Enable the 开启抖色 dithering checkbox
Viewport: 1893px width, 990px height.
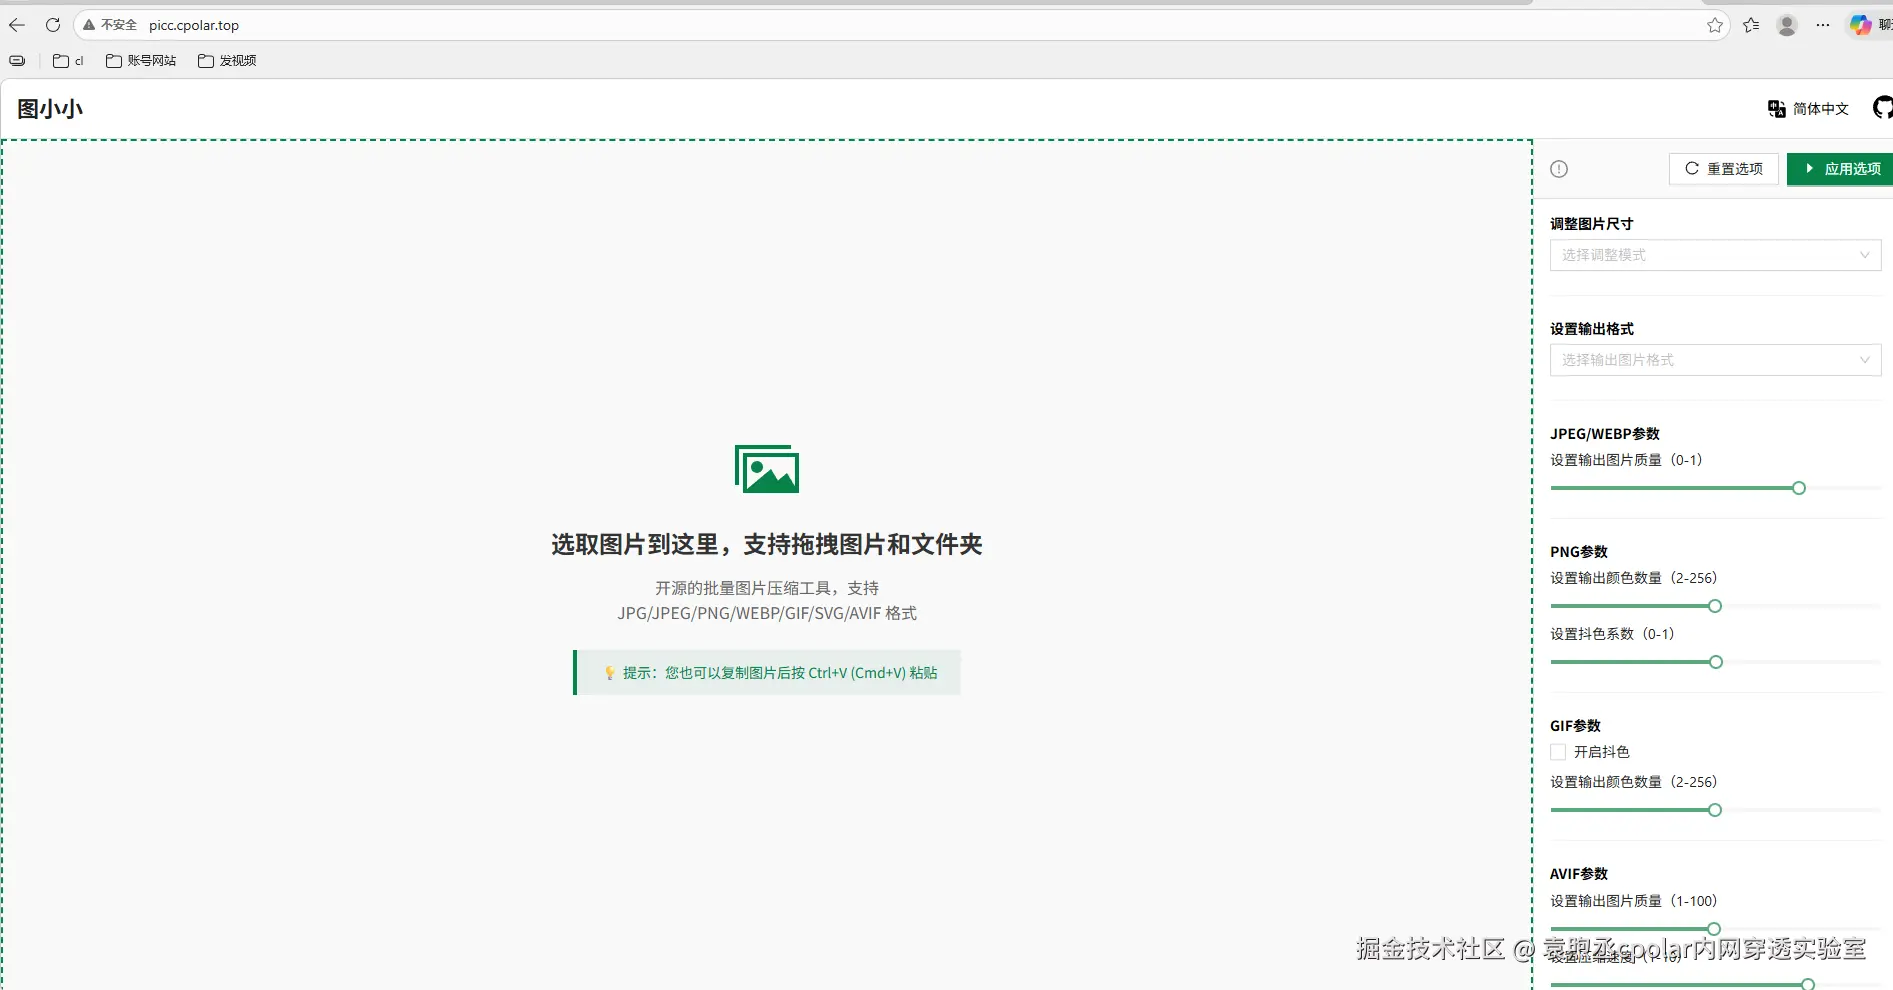point(1557,751)
